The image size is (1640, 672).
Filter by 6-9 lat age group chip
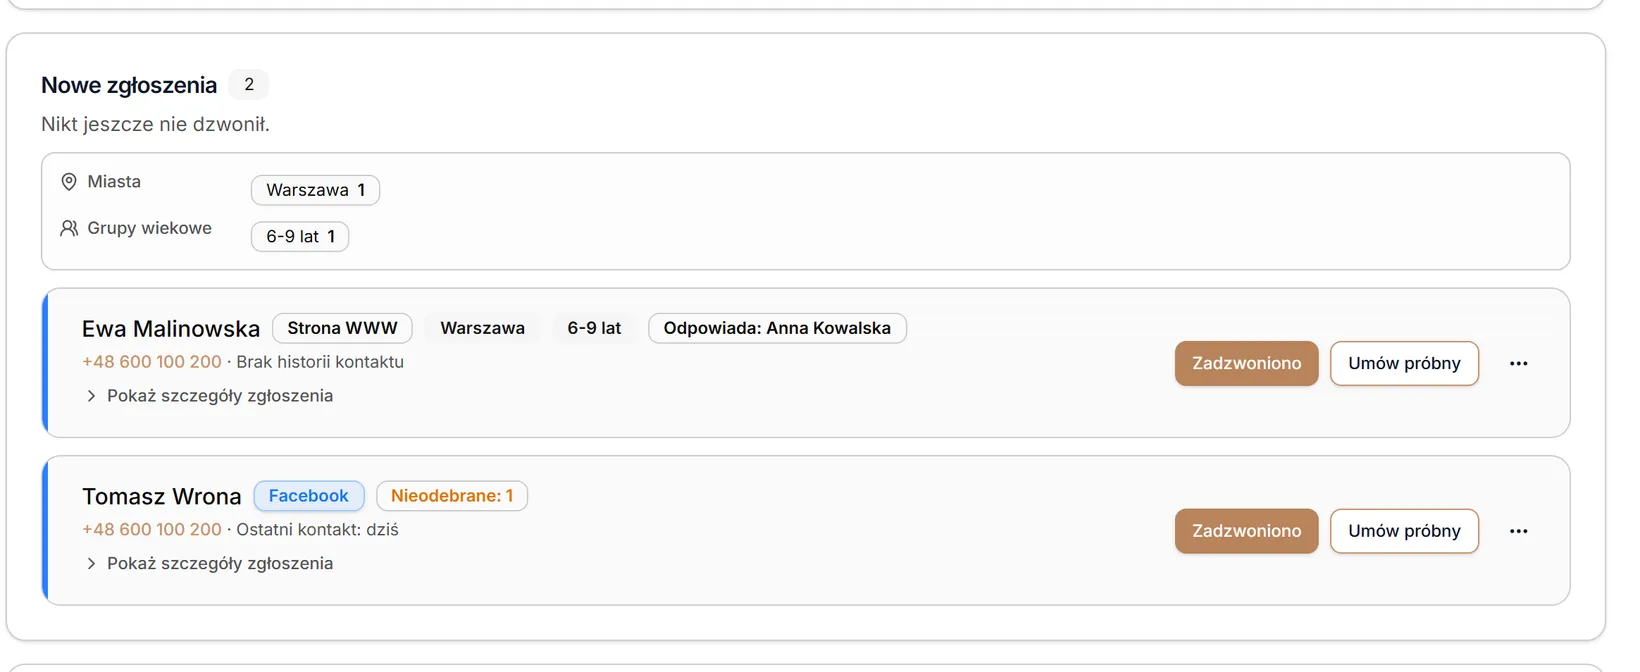pyautogui.click(x=300, y=237)
